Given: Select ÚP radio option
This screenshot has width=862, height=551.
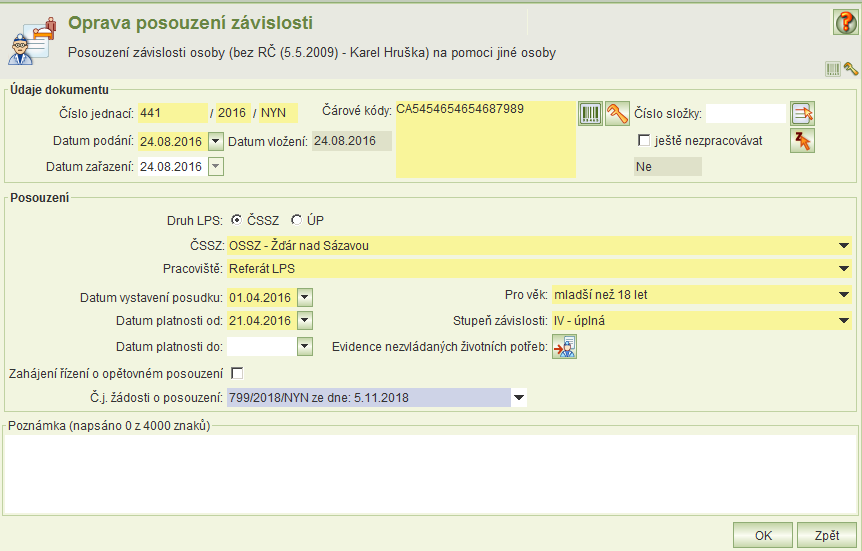Looking at the screenshot, I should point(296,220).
